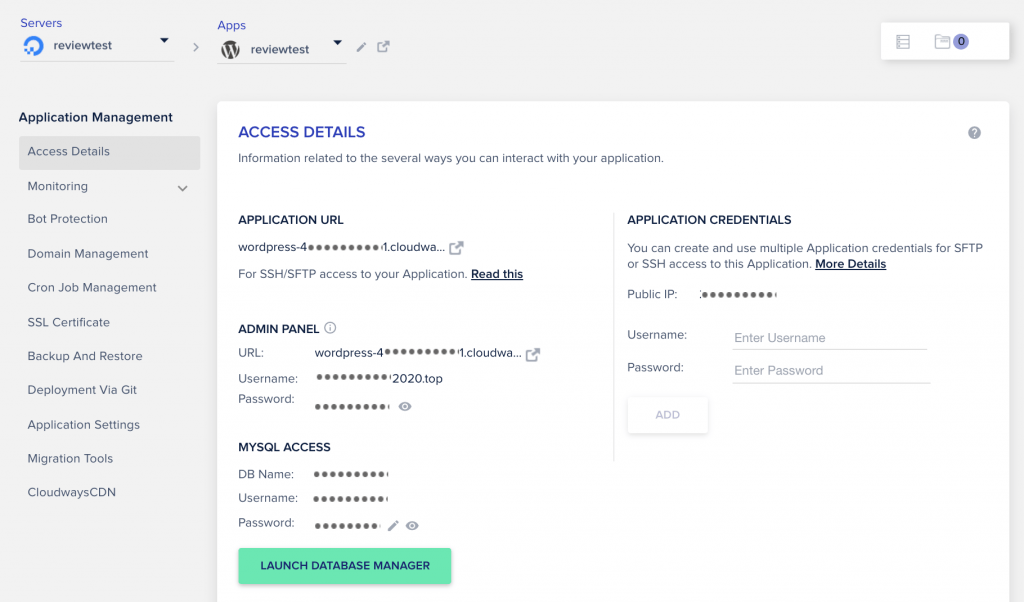The image size is (1024, 602).
Task: Click the masked DB Name value
Action: click(351, 474)
